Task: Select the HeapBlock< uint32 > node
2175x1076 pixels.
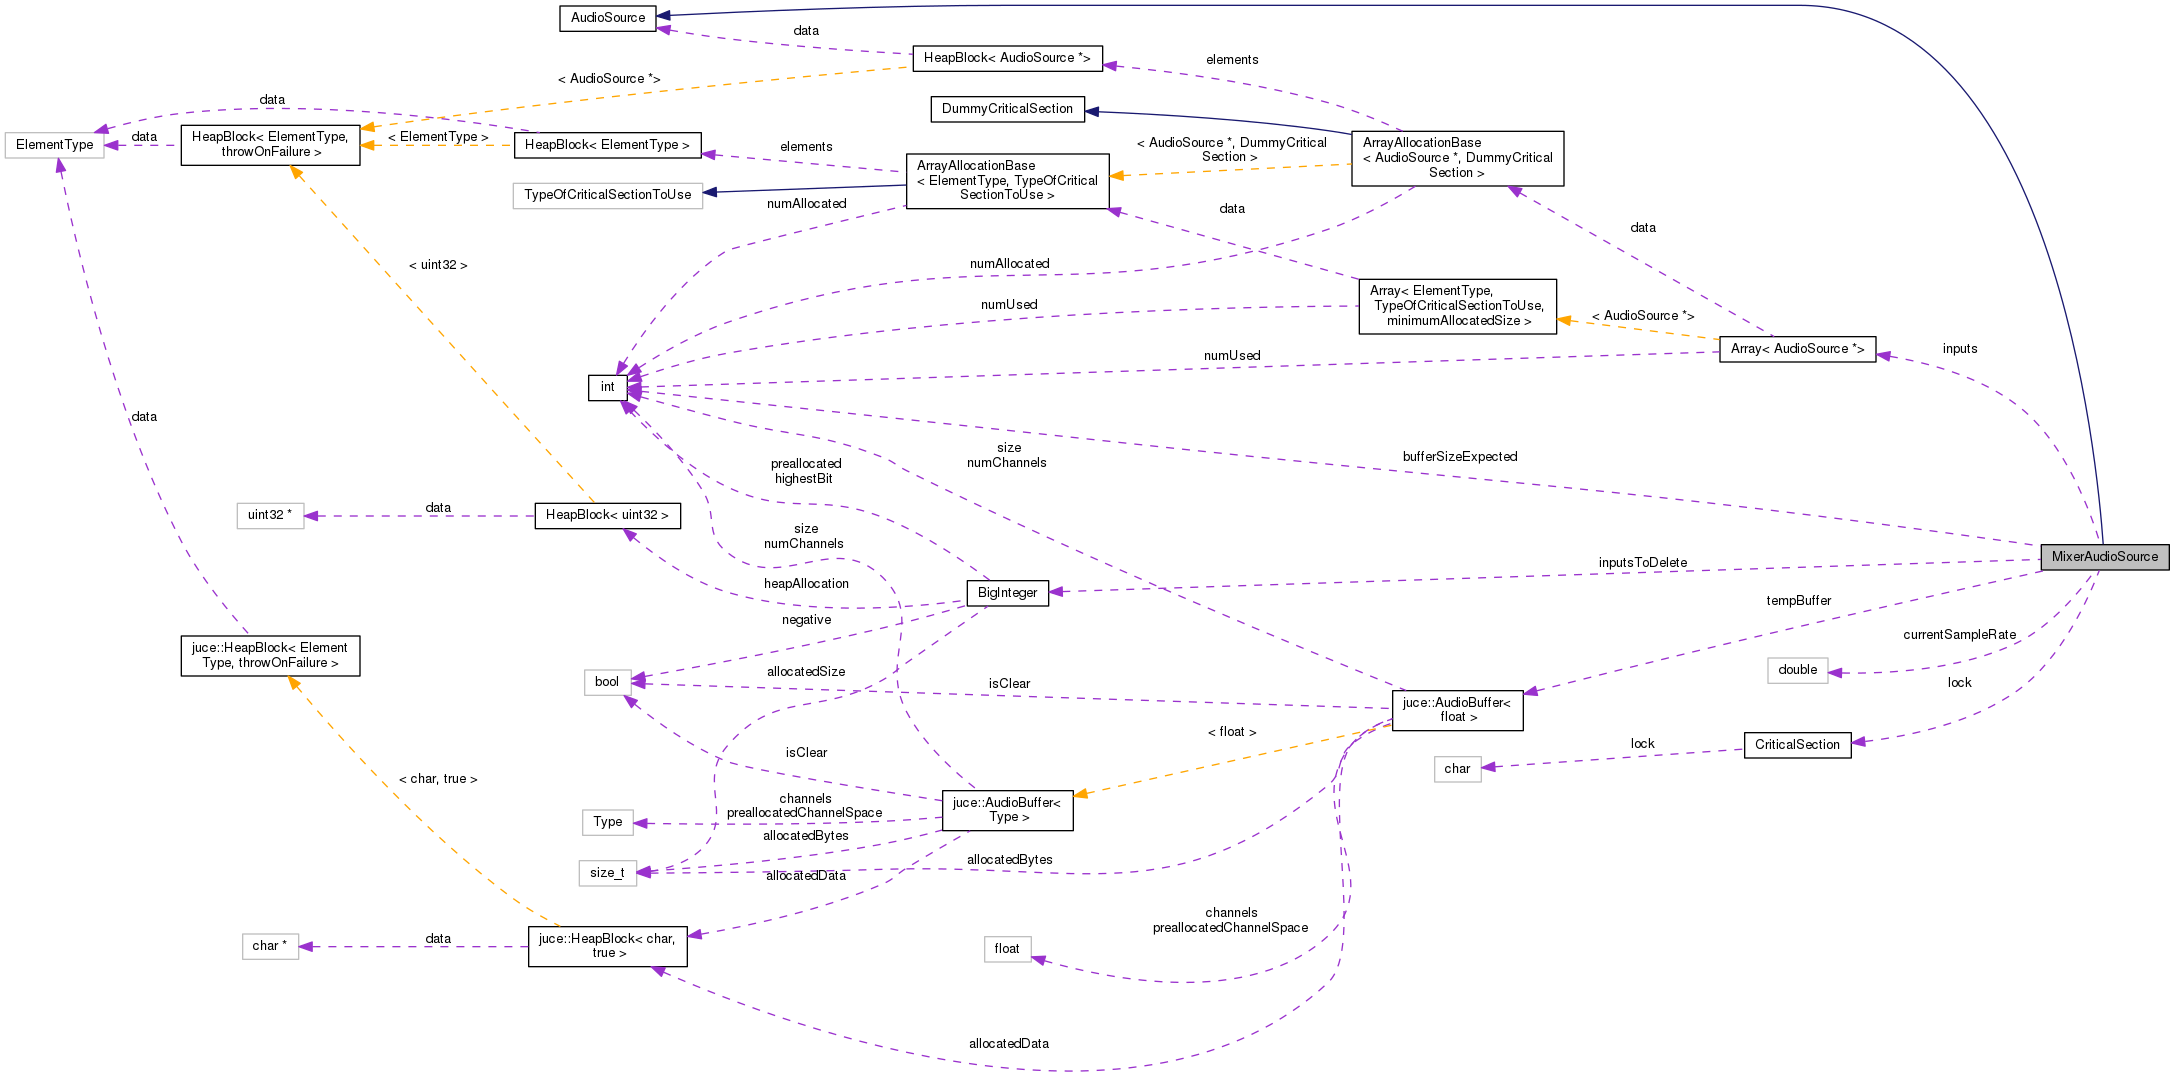Action: coord(607,516)
